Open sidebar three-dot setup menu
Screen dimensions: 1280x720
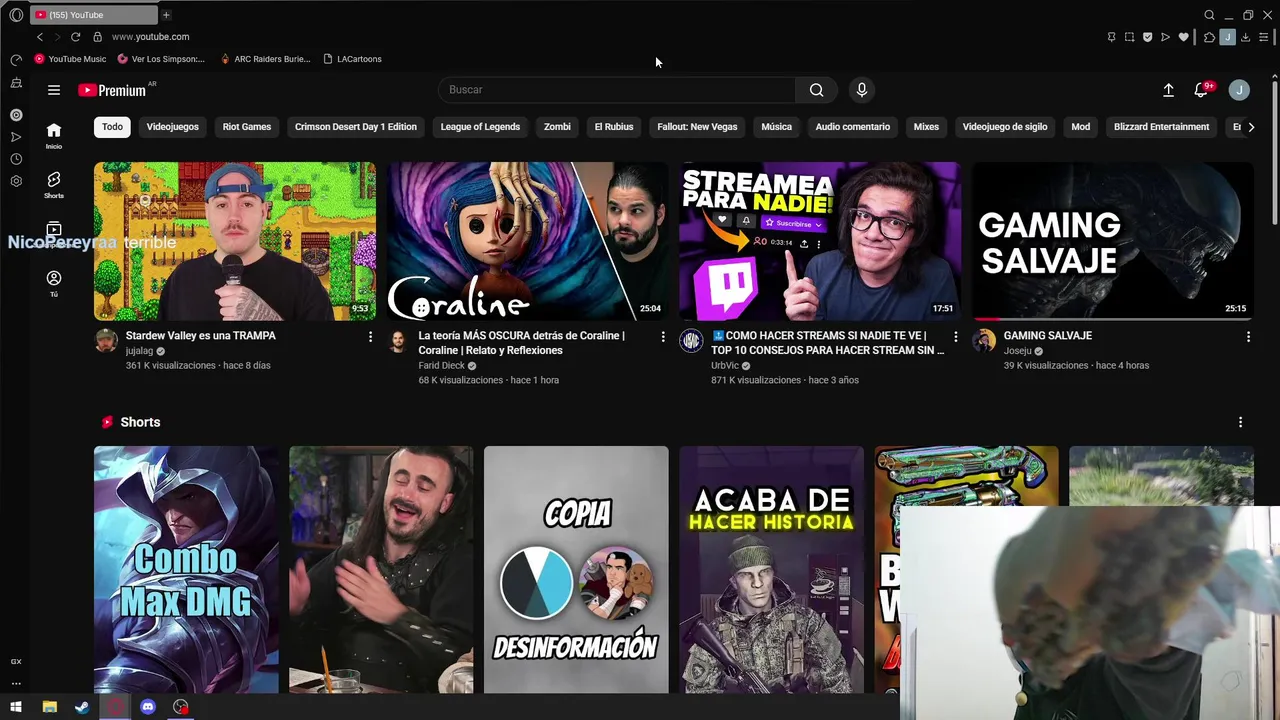coord(16,684)
